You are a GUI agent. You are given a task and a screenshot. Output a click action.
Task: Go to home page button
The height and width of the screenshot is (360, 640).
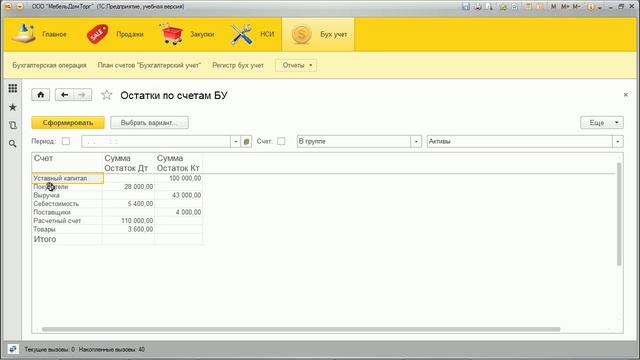point(41,95)
